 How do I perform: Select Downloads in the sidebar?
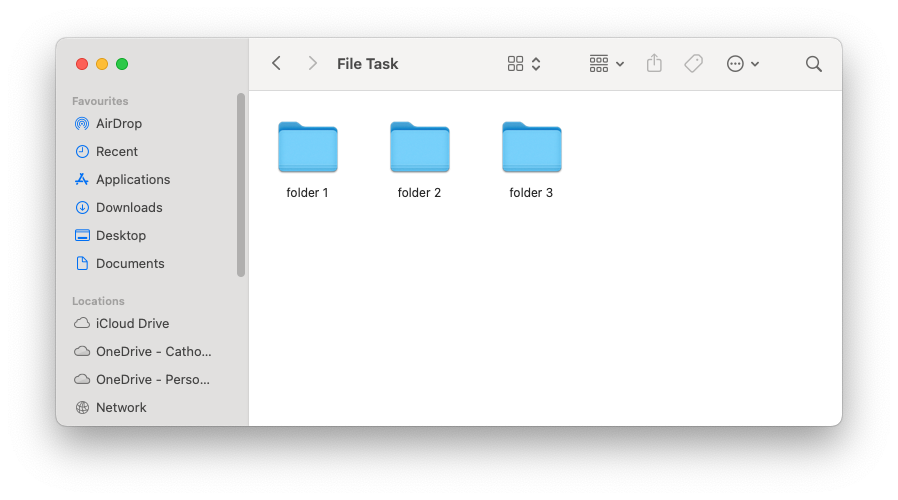pyautogui.click(x=128, y=208)
